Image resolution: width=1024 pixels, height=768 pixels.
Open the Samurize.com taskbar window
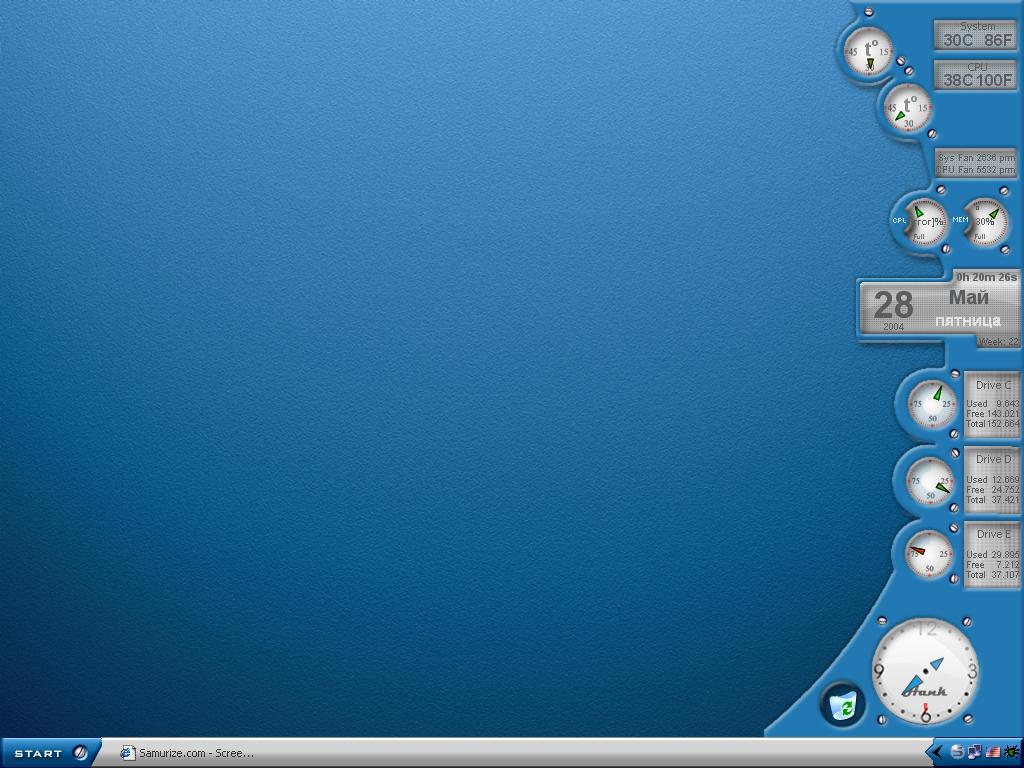pos(187,753)
